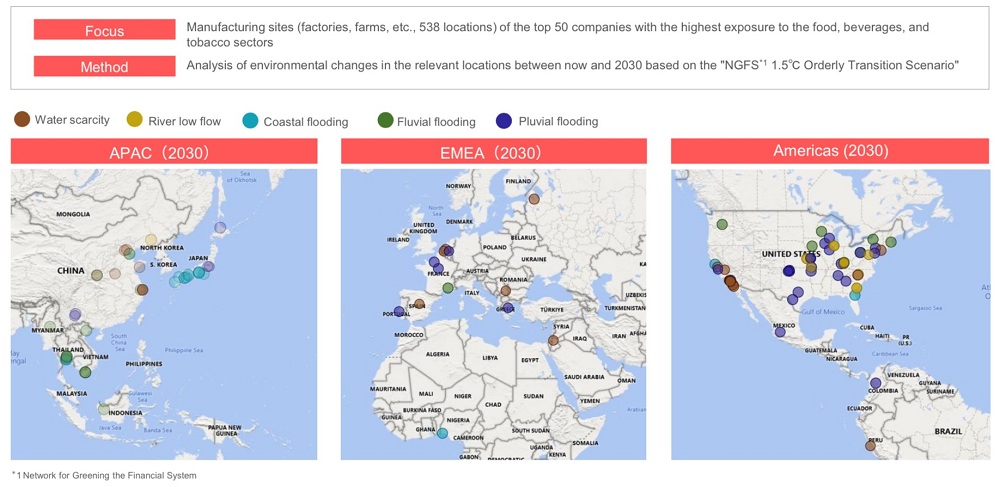Select the brown marker near Iraq

553,341
